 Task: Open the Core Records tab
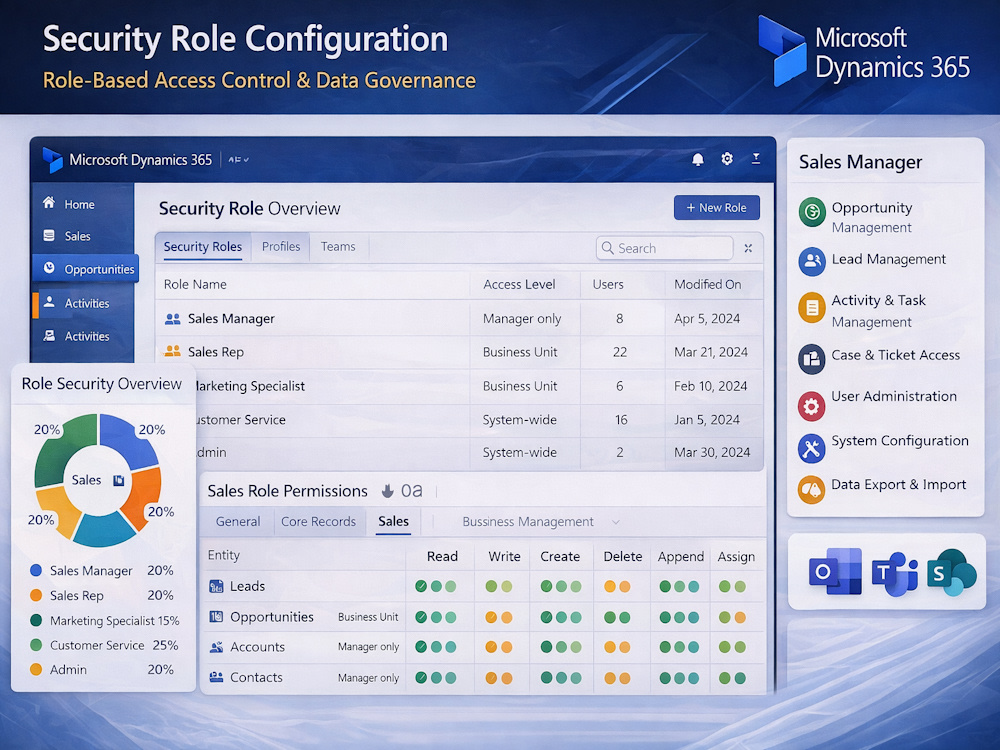(x=318, y=522)
